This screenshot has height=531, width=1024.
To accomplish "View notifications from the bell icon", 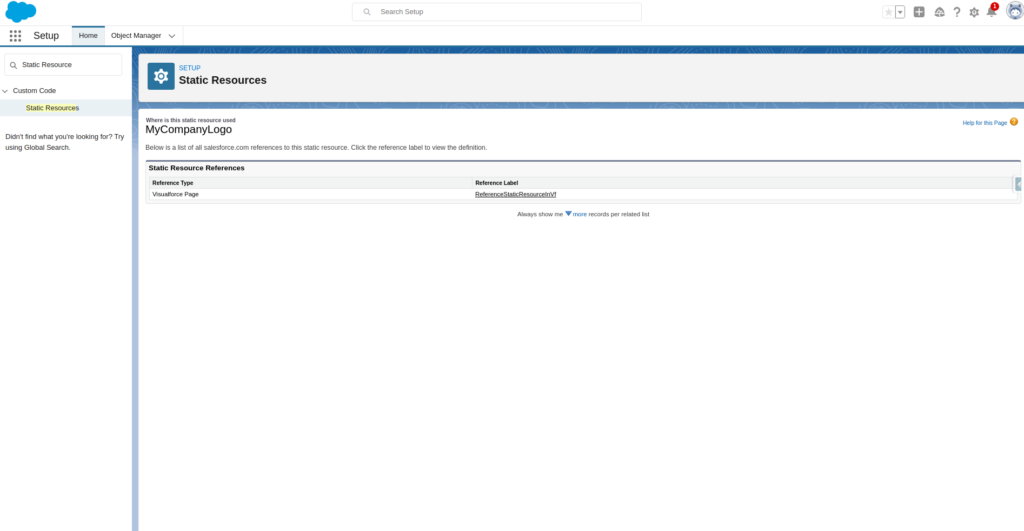I will [x=991, y=12].
